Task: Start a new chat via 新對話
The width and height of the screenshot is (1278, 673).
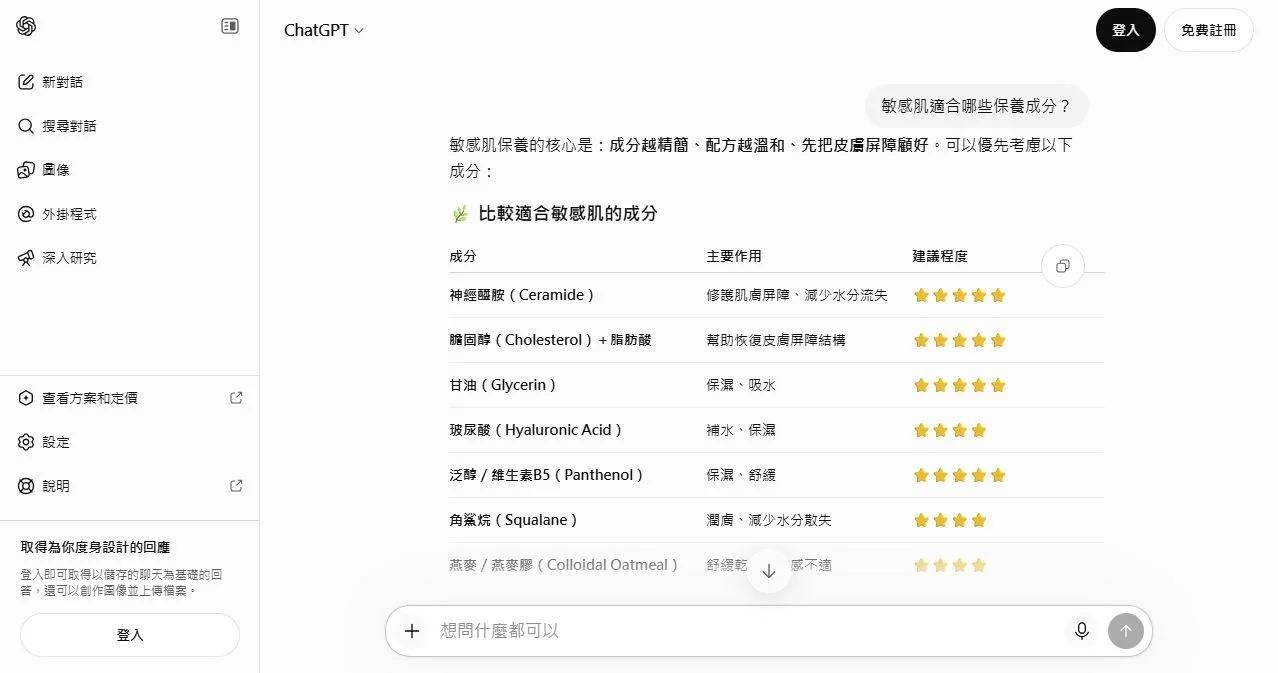Action: point(130,82)
